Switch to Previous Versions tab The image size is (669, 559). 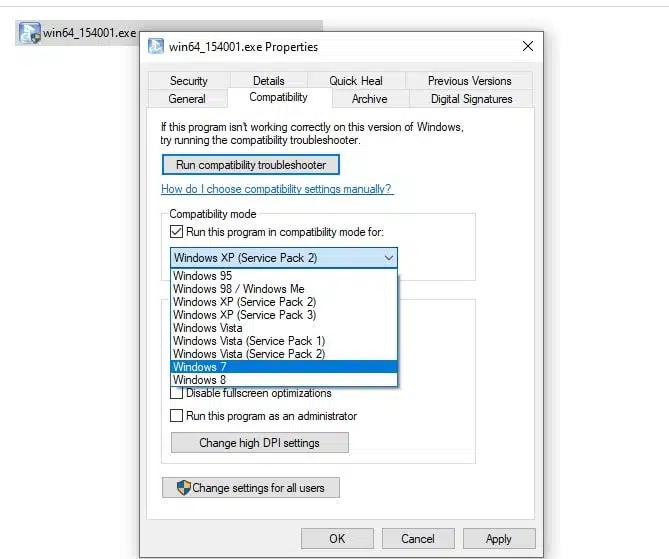click(x=469, y=81)
